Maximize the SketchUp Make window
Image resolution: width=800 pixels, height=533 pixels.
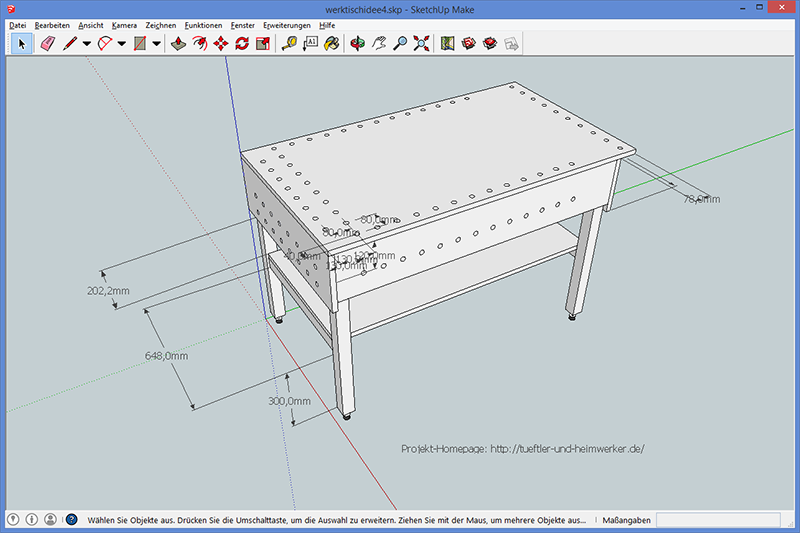(x=760, y=8)
